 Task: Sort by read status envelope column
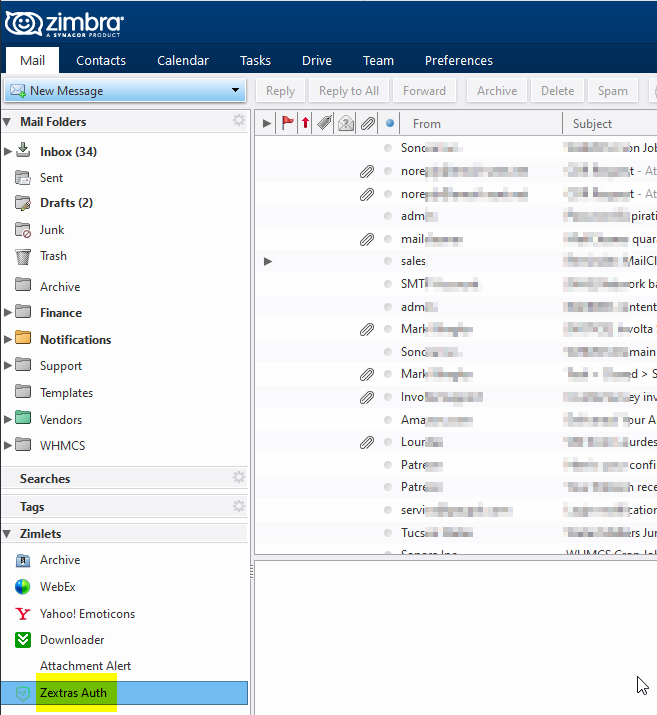(x=346, y=123)
